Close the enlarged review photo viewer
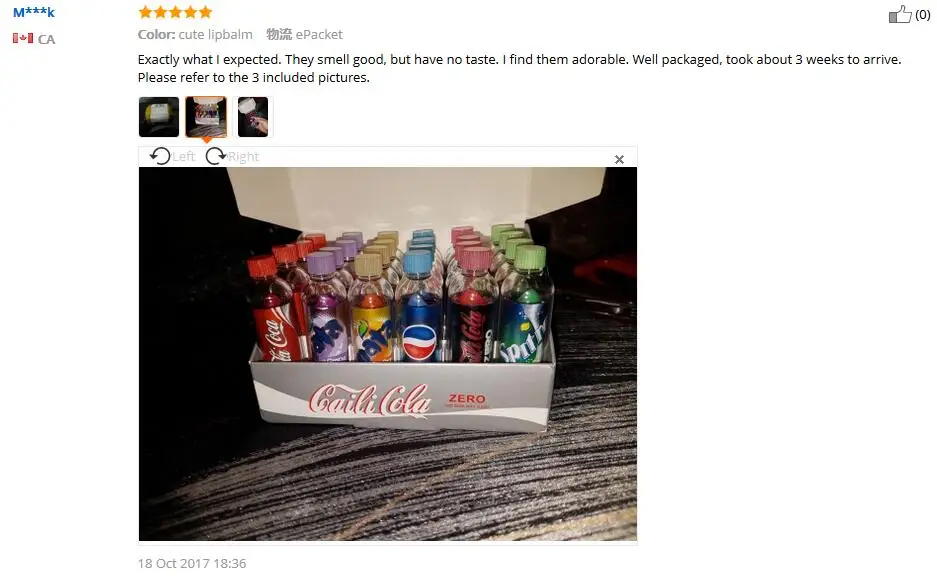The width and height of the screenshot is (937, 580). coord(619,159)
